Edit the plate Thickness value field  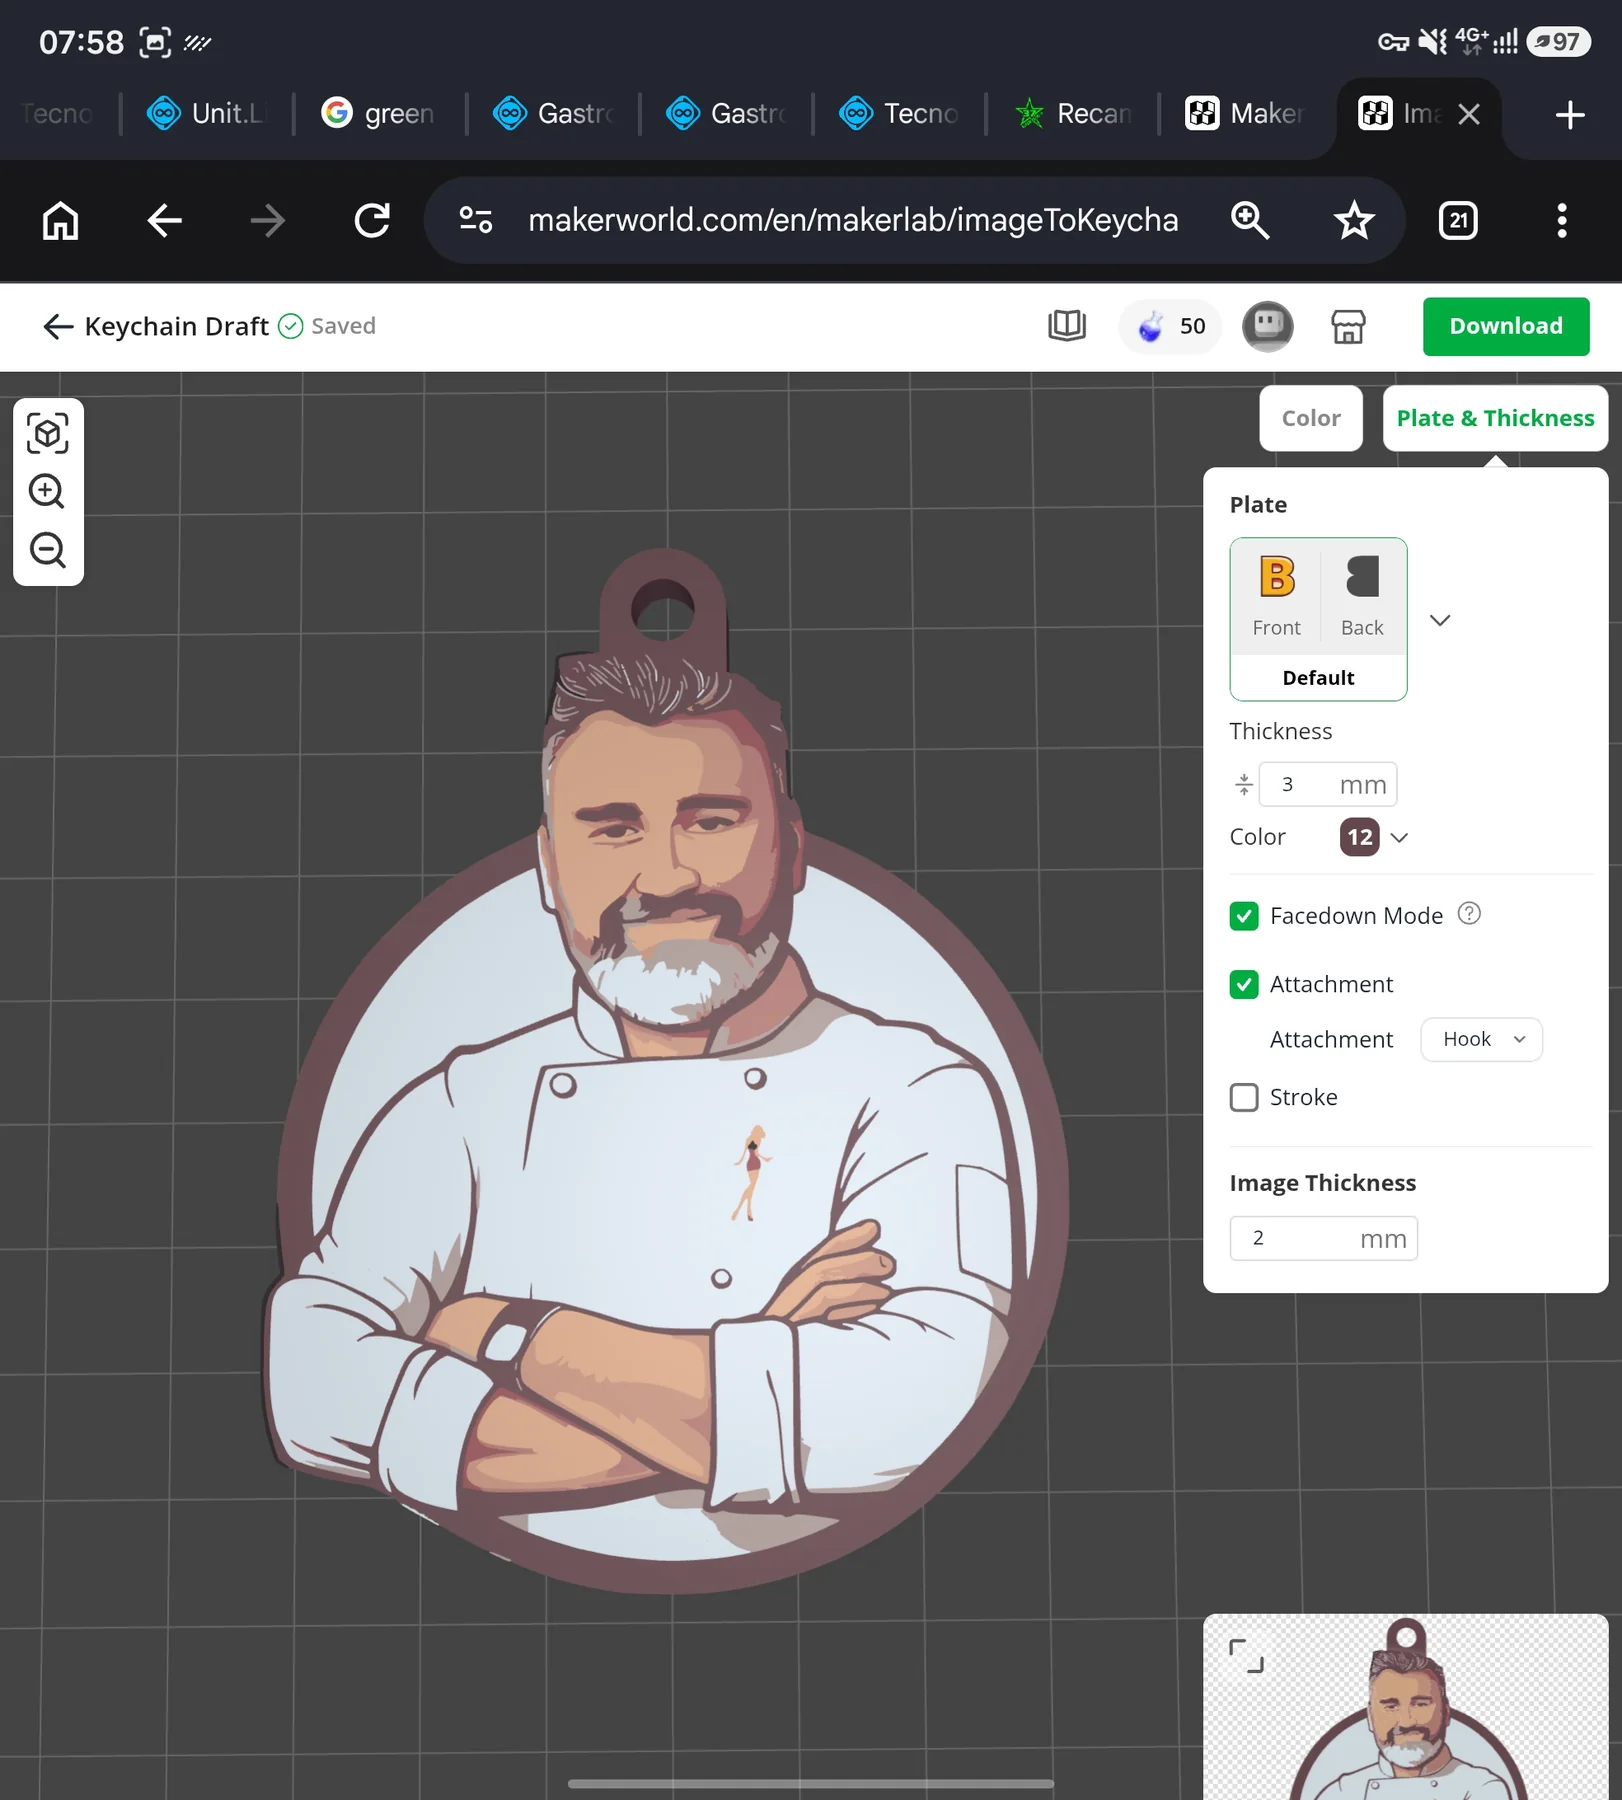[x=1327, y=784]
